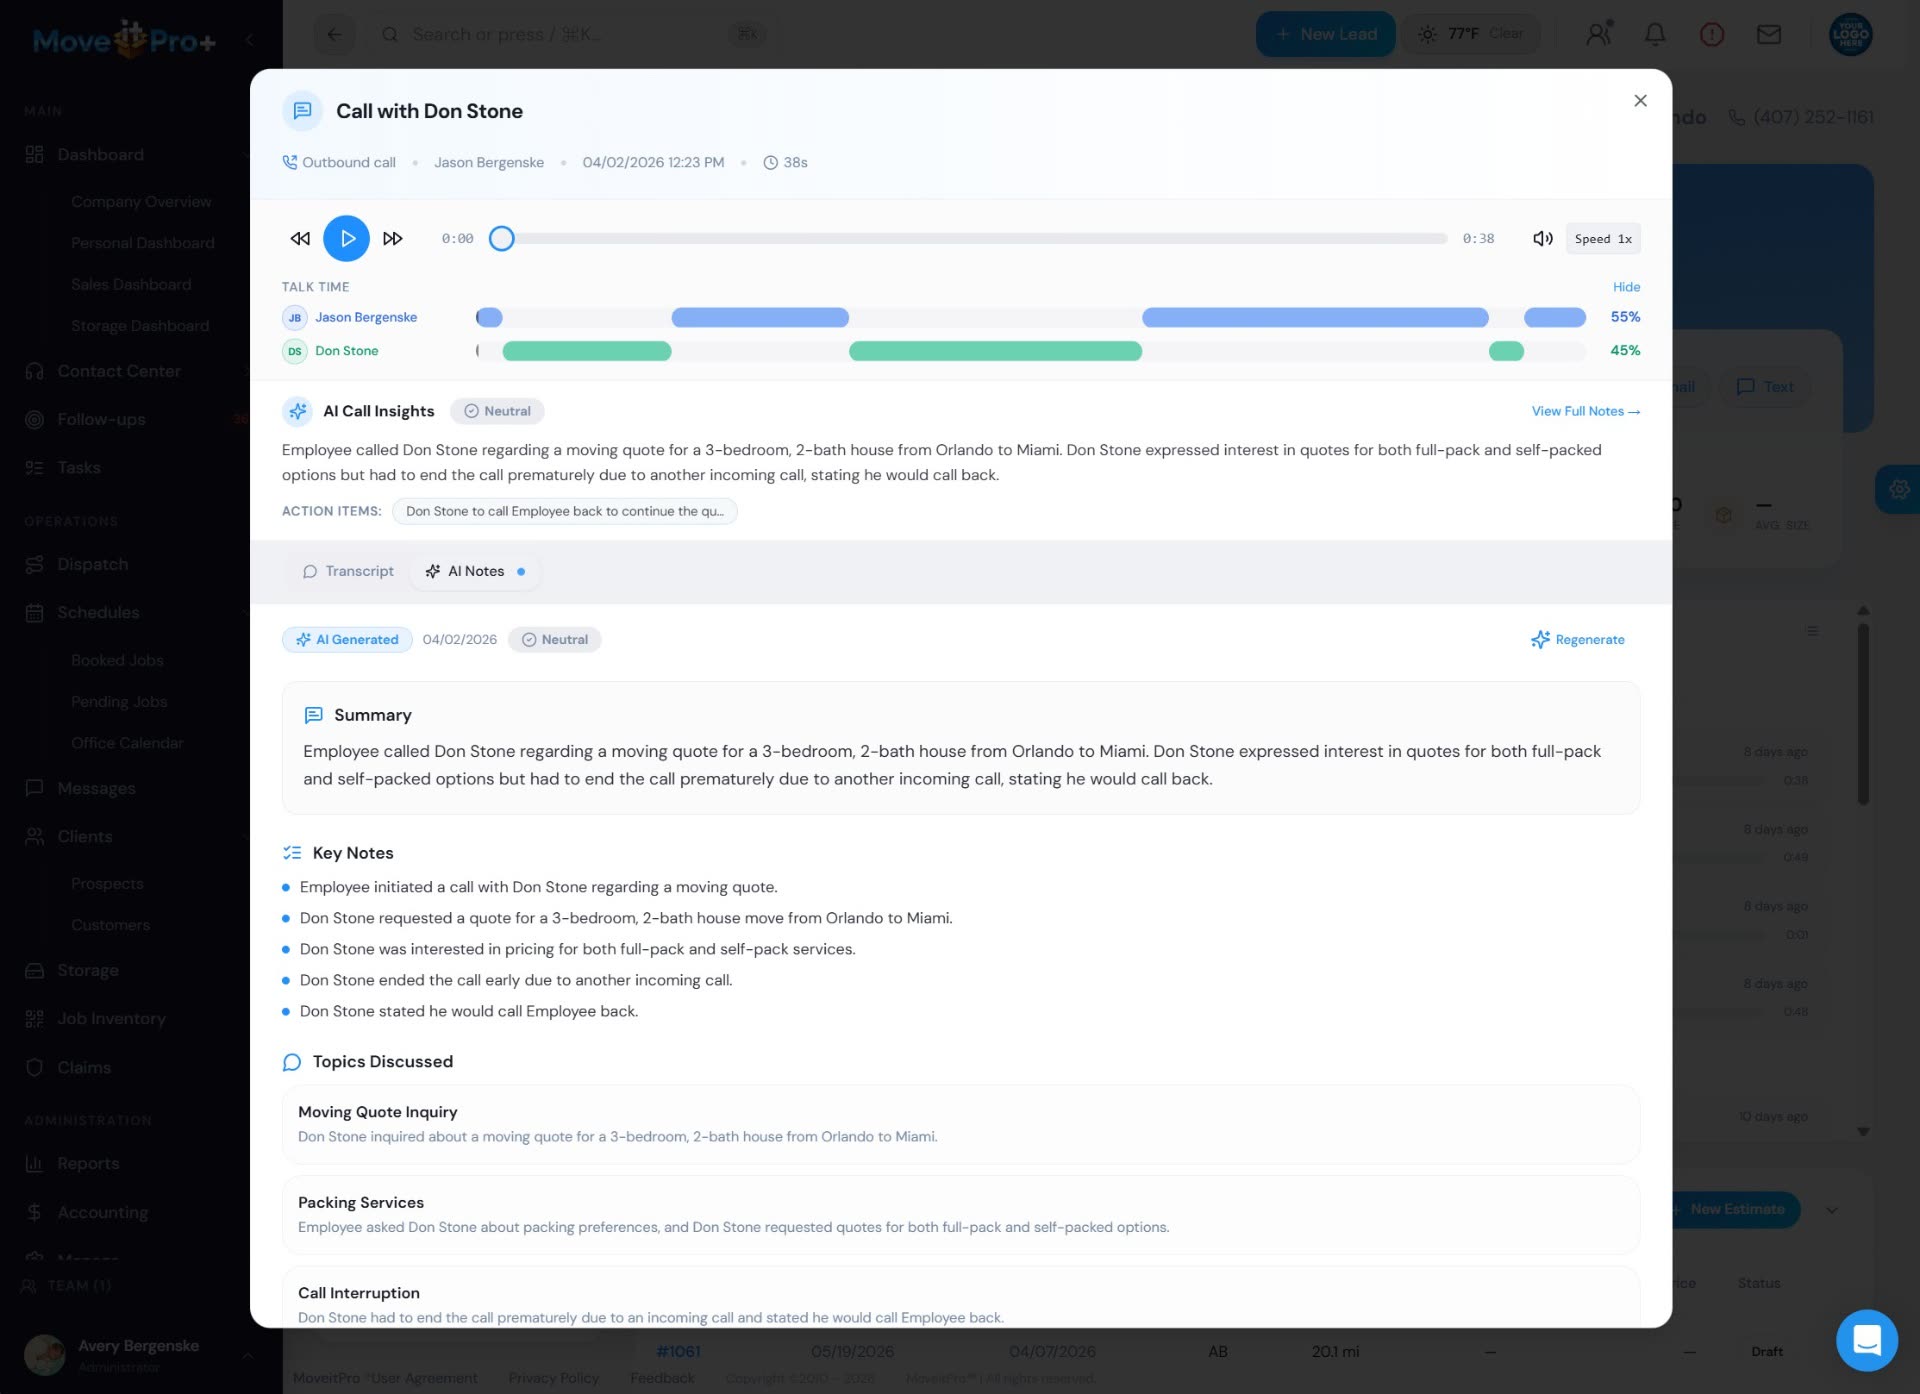Click the background list scrollbar down arrow
1920x1394 pixels.
point(1863,1132)
